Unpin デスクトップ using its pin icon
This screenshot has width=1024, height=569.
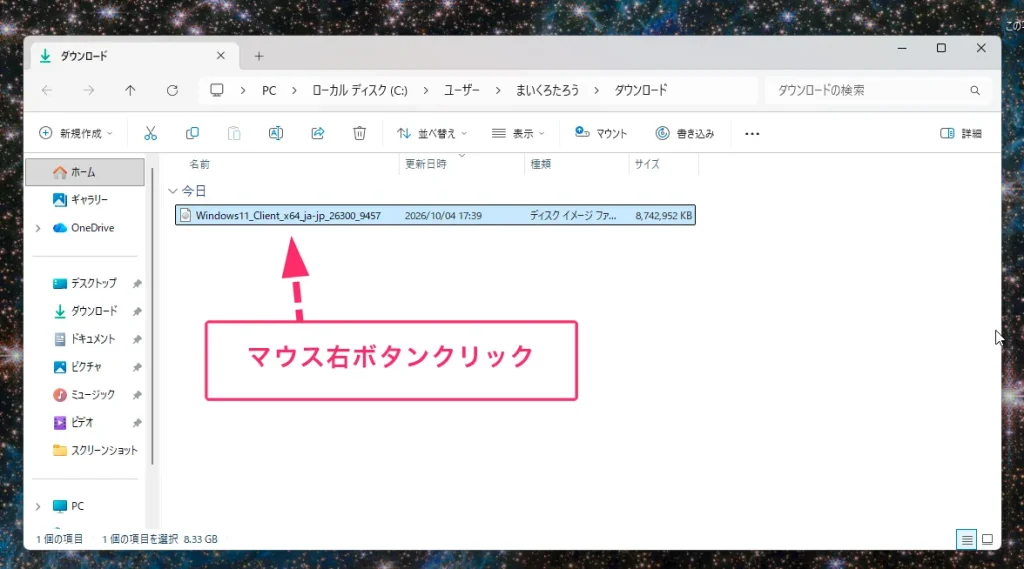[137, 284]
